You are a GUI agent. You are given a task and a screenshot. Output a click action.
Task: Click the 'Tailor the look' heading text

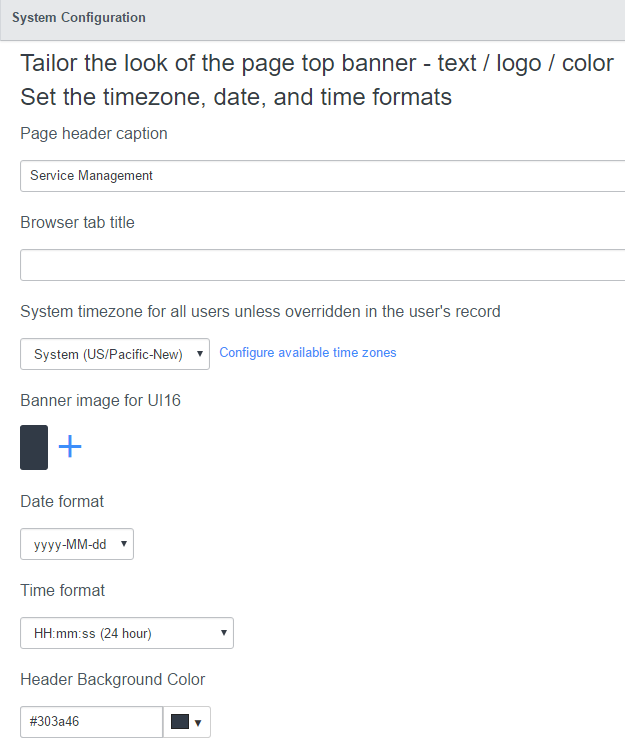coord(317,63)
